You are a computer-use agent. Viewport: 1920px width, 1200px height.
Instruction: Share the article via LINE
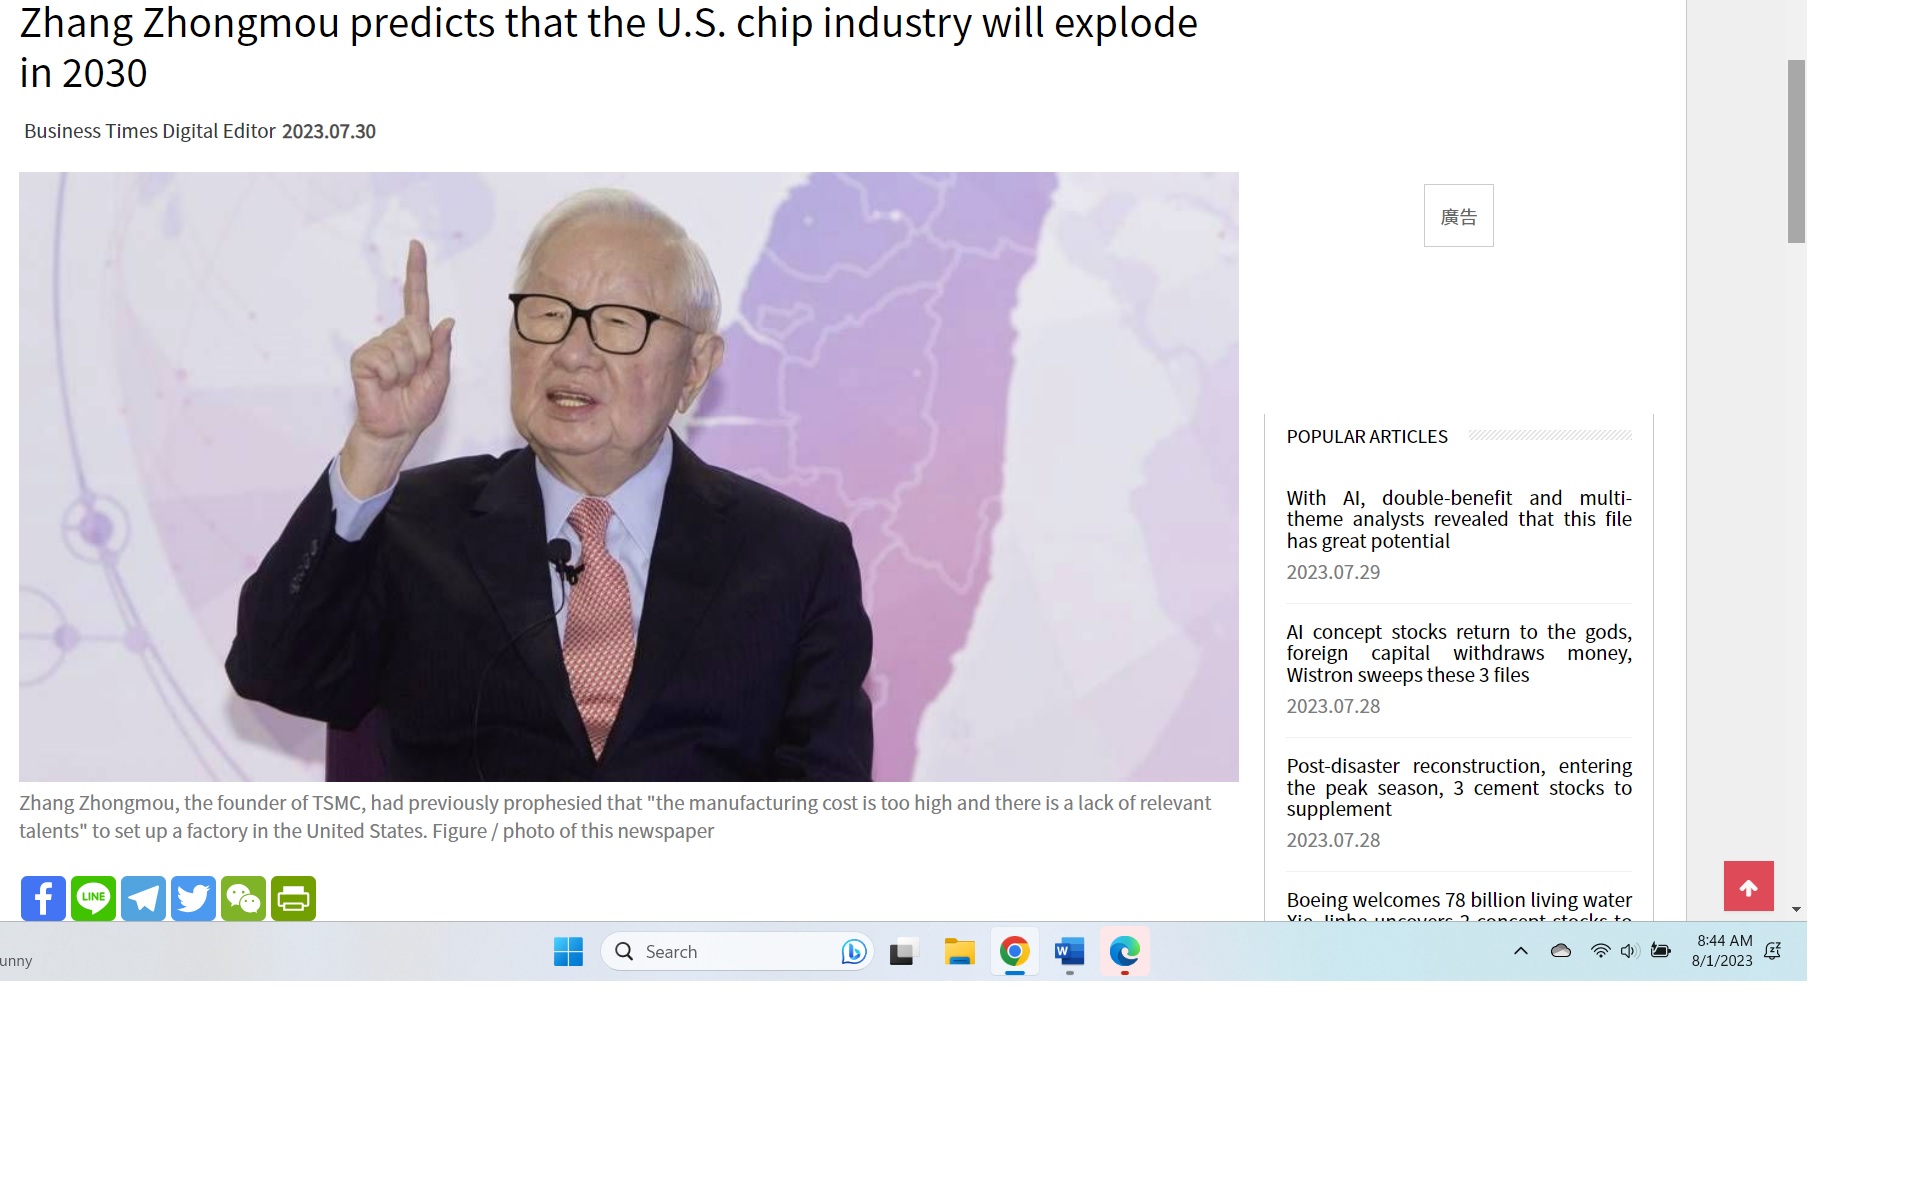coord(93,898)
